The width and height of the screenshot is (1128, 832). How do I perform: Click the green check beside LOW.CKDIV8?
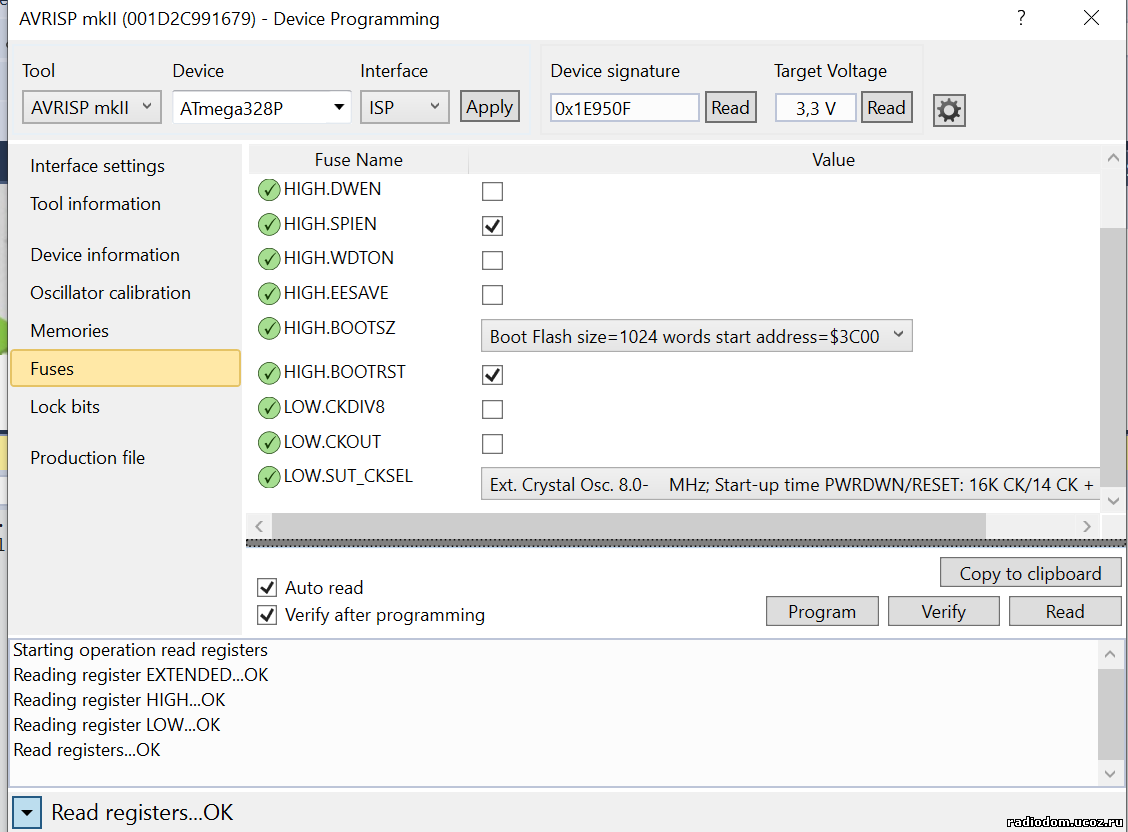pyautogui.click(x=269, y=408)
